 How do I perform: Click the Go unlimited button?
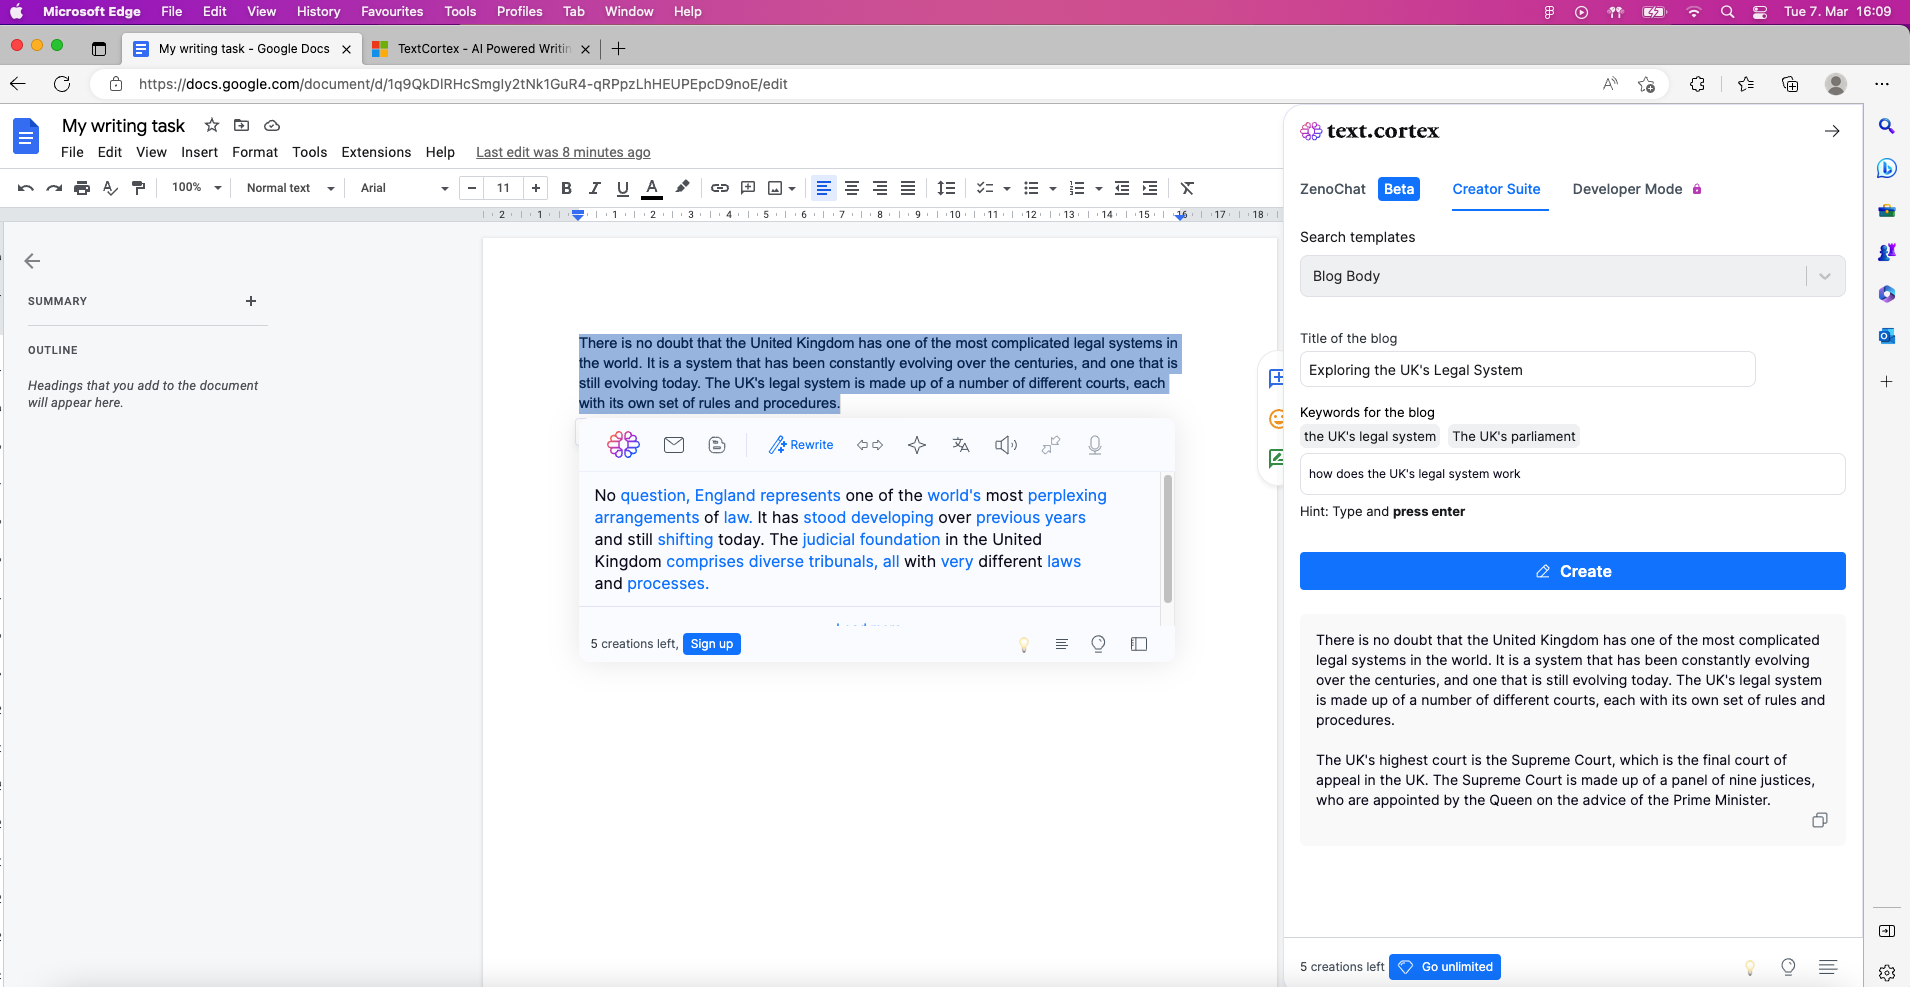tap(1445, 967)
